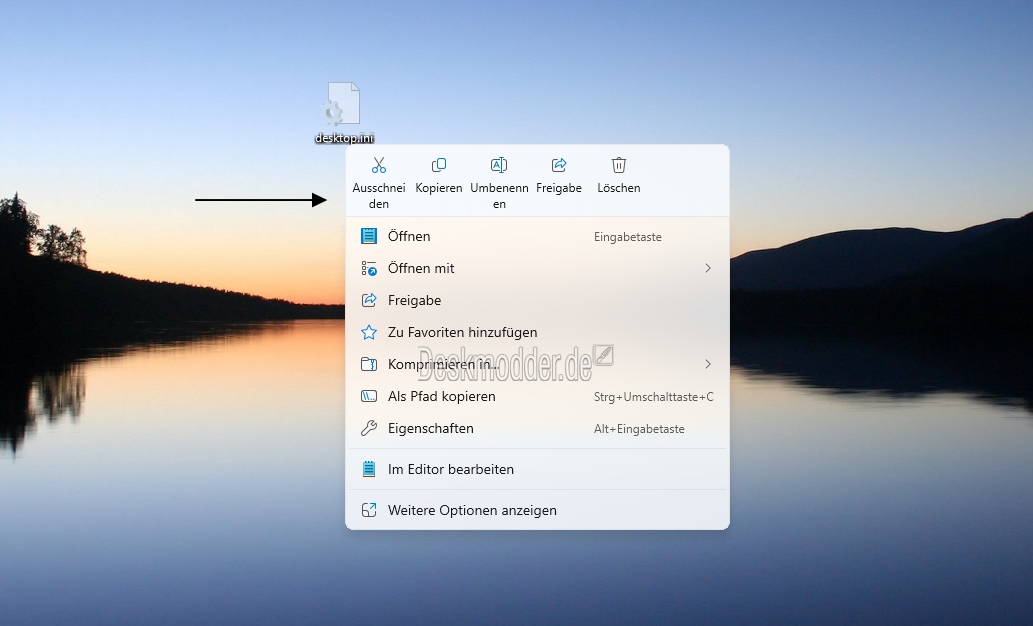The height and width of the screenshot is (626, 1033).
Task: Click the Kopieren icon
Action: click(439, 165)
